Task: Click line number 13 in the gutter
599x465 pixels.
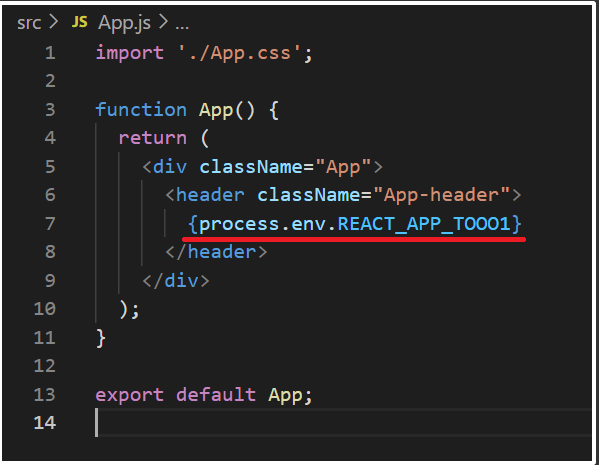Action: click(x=45, y=395)
